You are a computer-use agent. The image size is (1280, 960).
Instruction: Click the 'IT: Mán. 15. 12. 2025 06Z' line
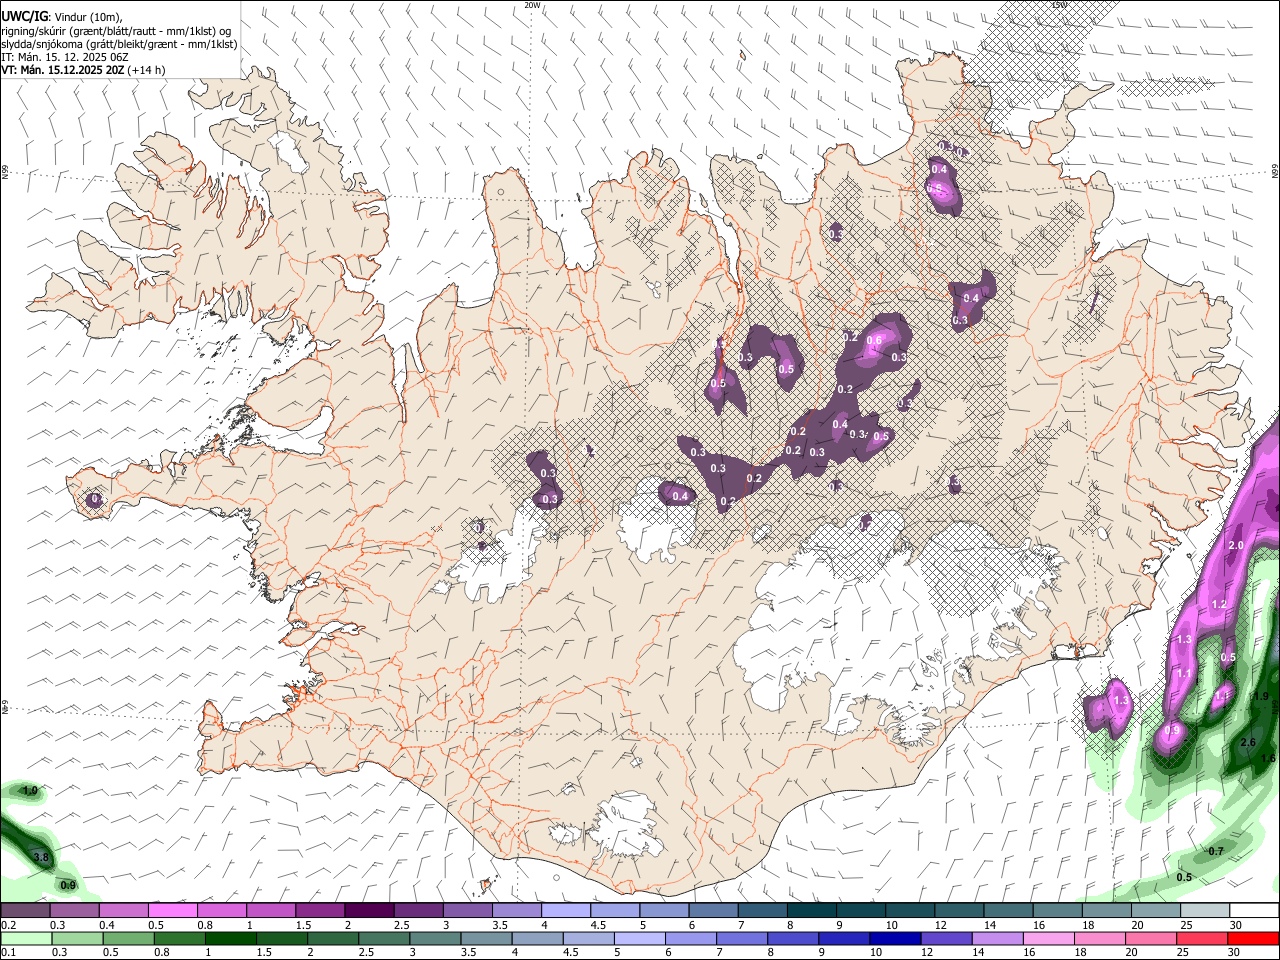pyautogui.click(x=64, y=57)
